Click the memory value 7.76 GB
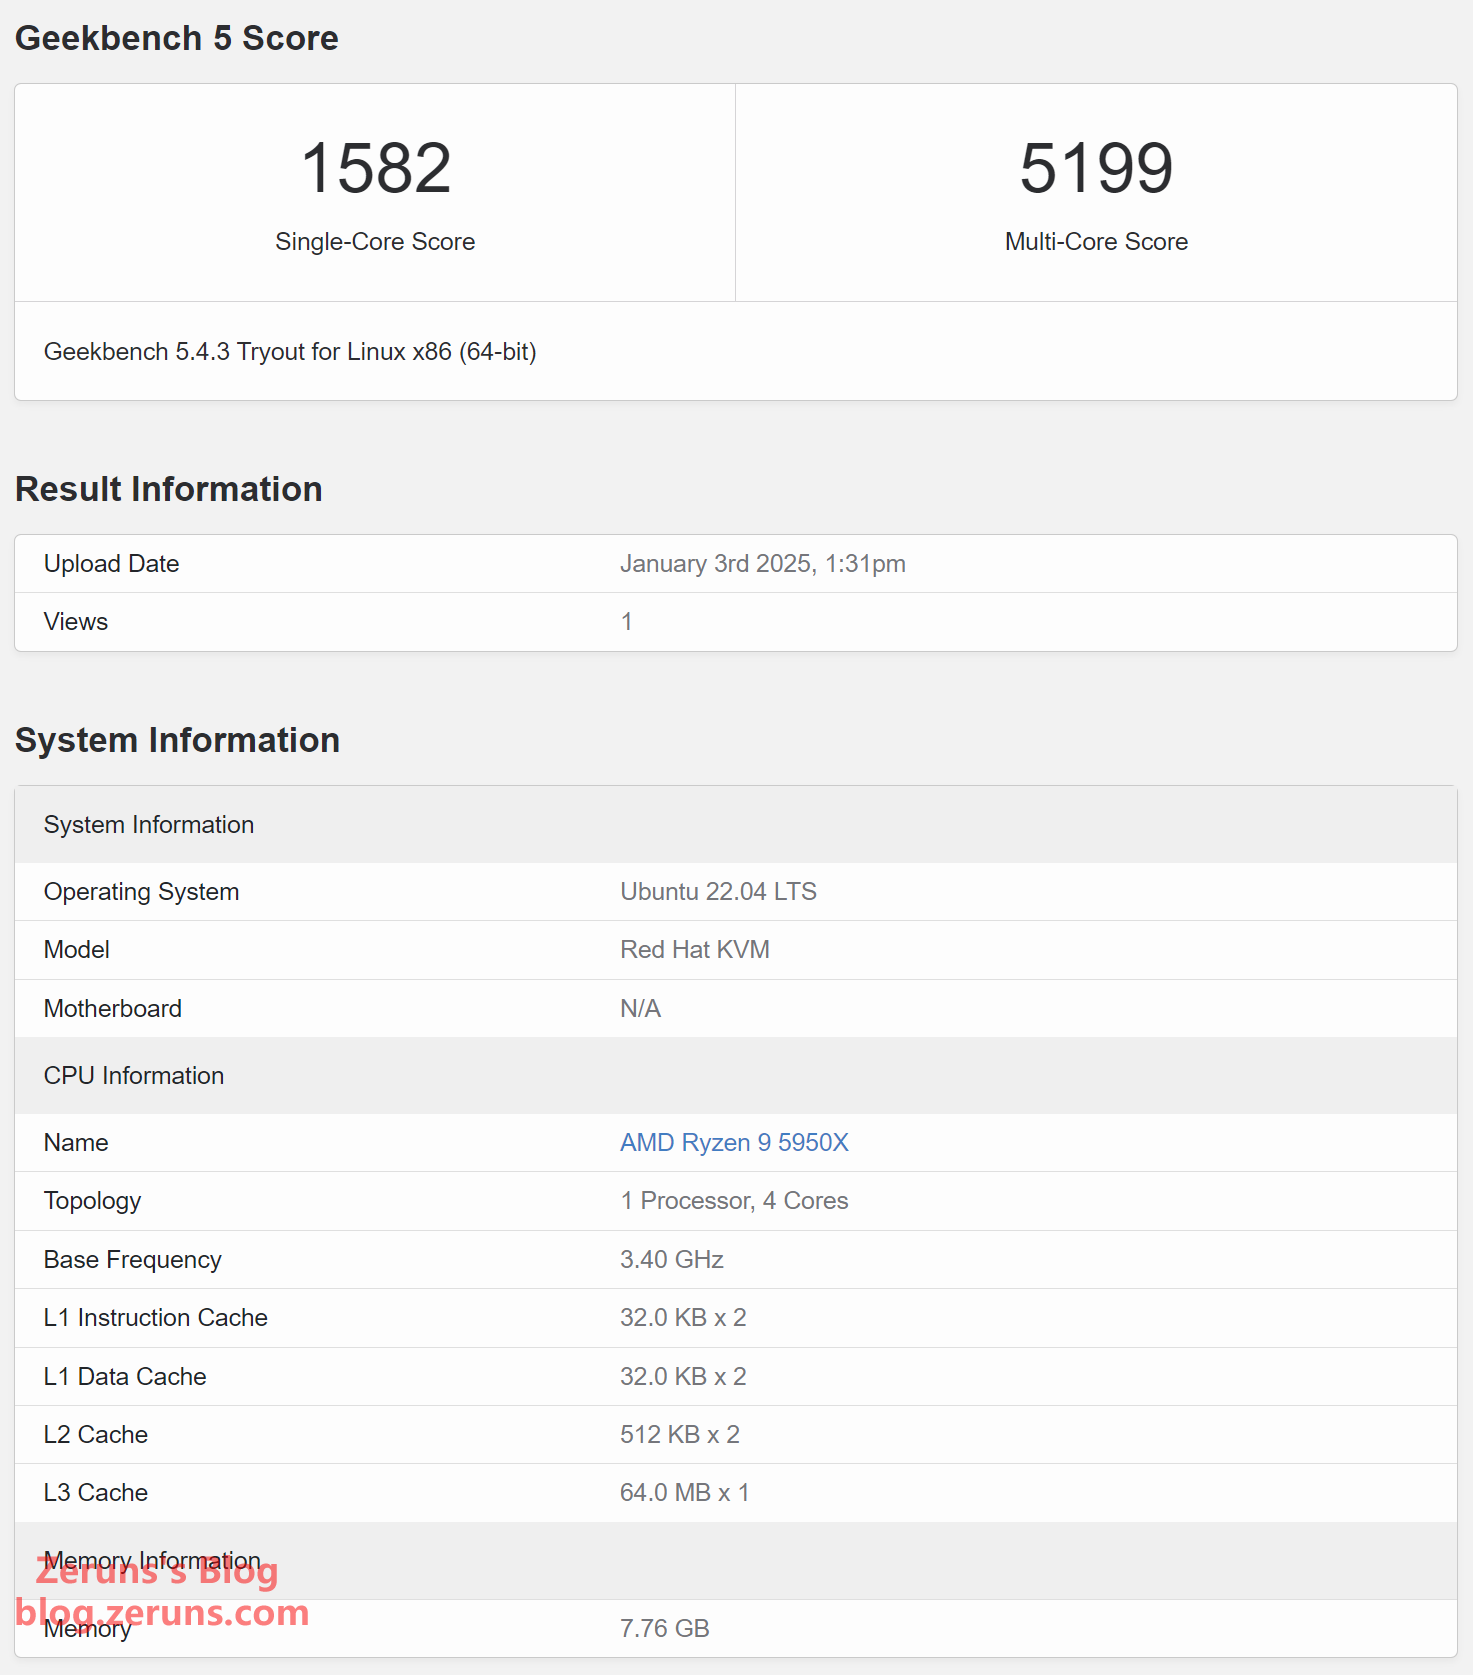Image resolution: width=1473 pixels, height=1675 pixels. [x=664, y=1629]
